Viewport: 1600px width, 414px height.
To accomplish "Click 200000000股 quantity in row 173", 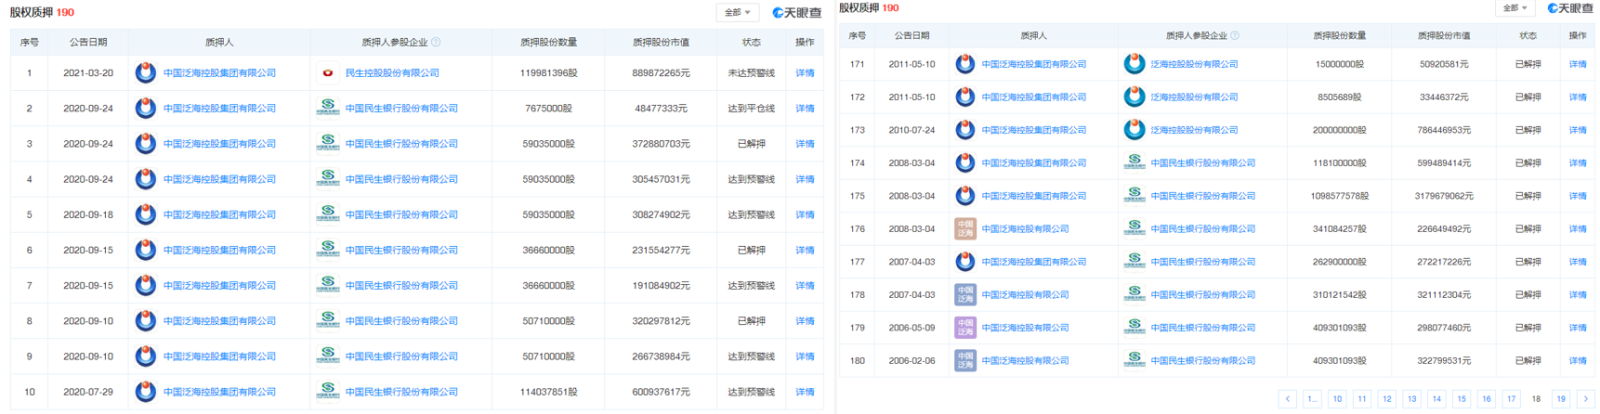I will click(x=1339, y=130).
